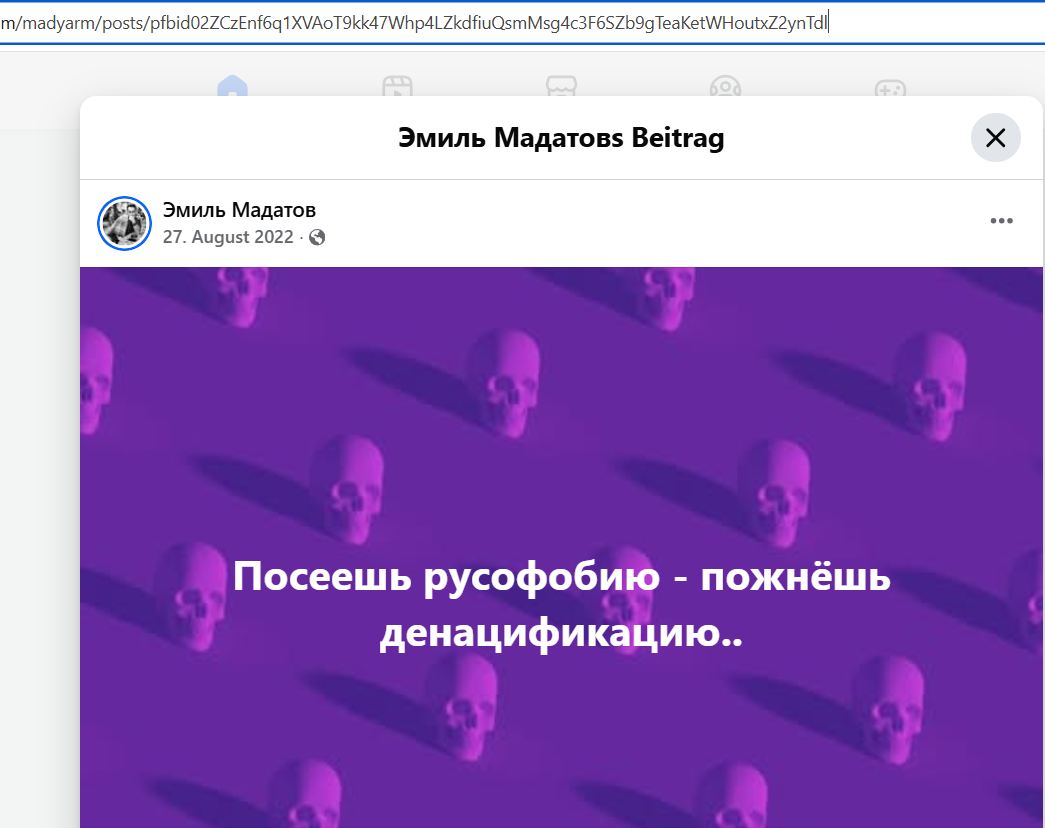Open Эмиль Мадатов's profile picture

point(125,223)
